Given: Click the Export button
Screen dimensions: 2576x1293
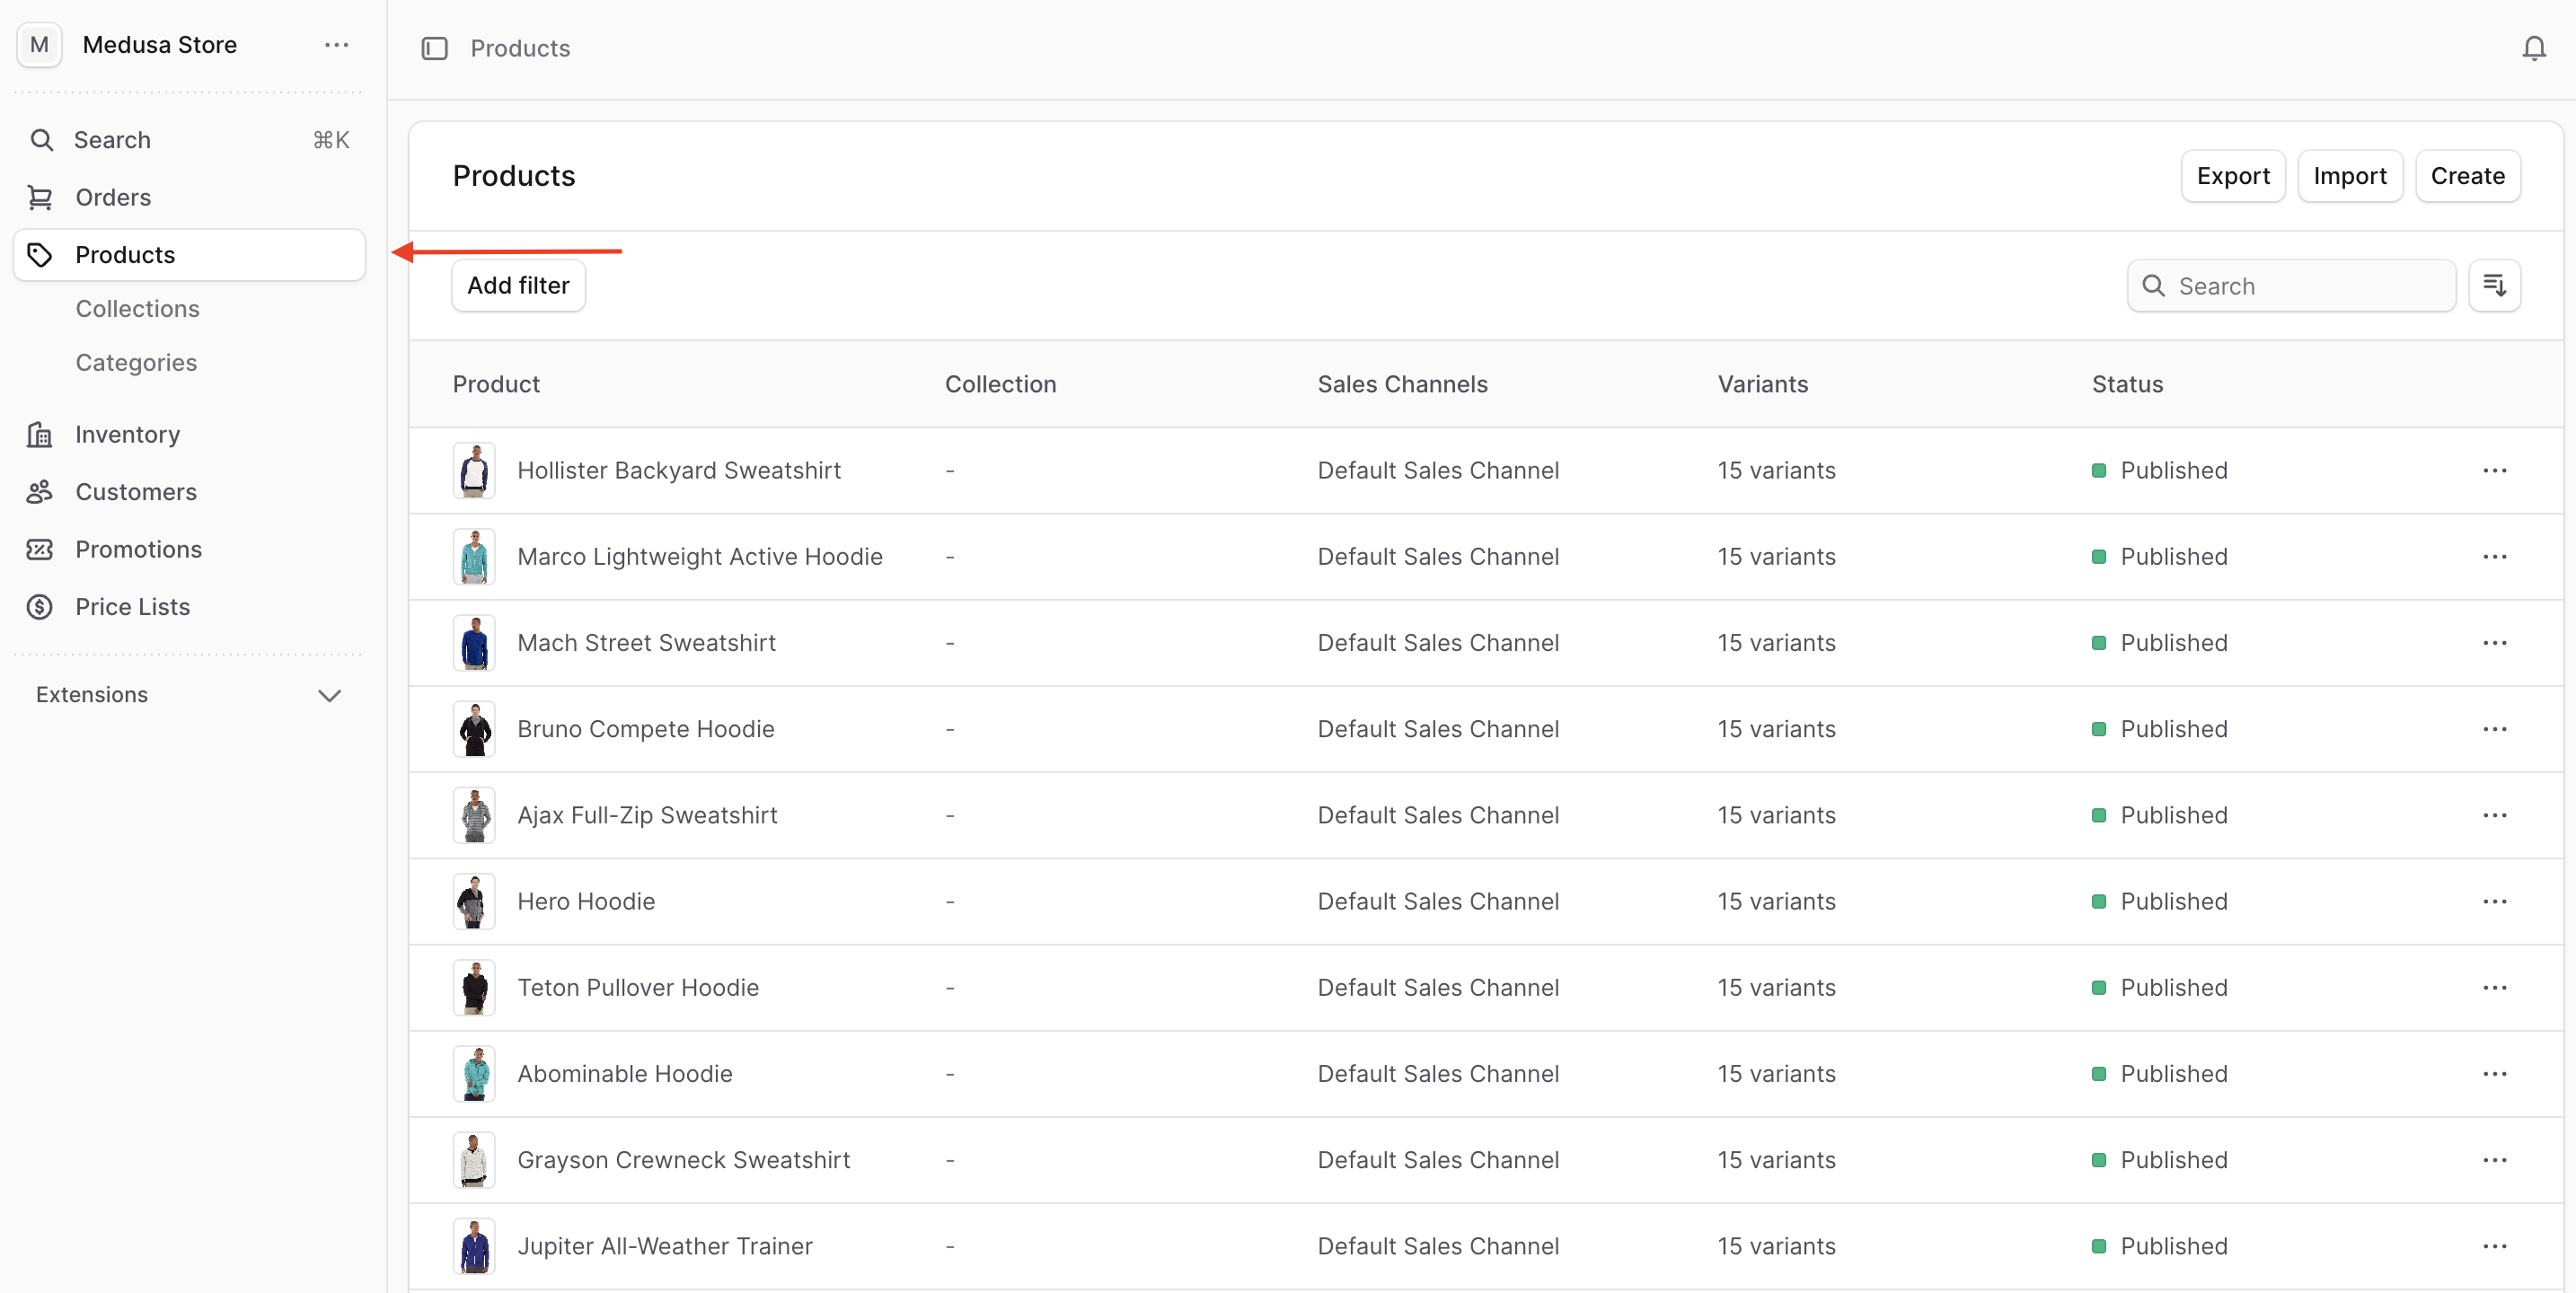Looking at the screenshot, I should tap(2233, 175).
